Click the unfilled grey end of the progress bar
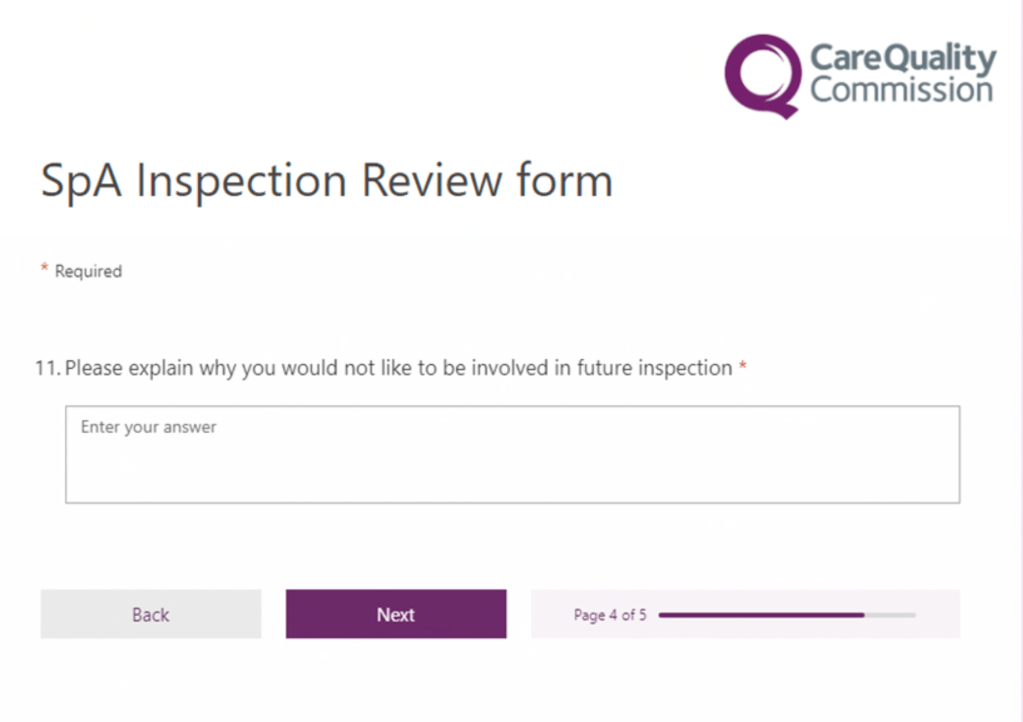Image resolution: width=1023 pixels, height=722 pixels. coord(890,615)
